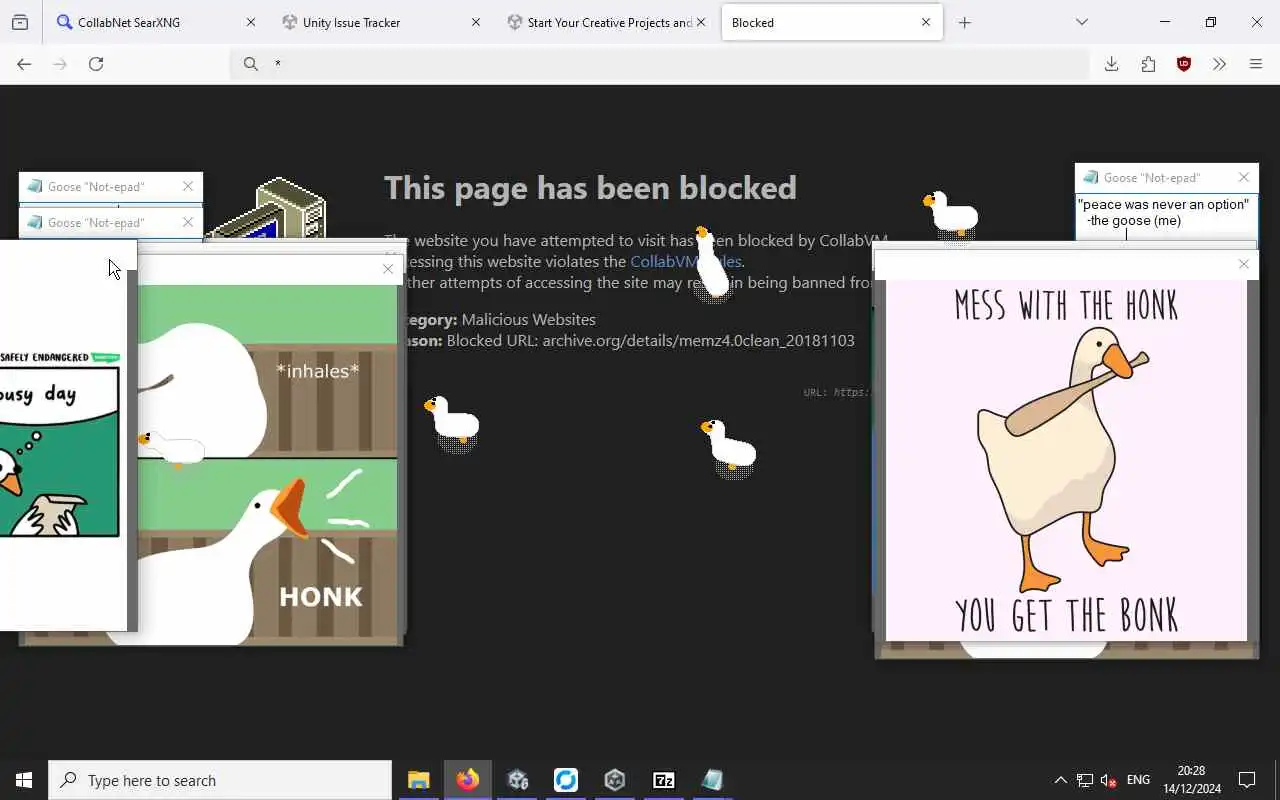Open the Downloads panel
The height and width of the screenshot is (800, 1280).
(1111, 64)
